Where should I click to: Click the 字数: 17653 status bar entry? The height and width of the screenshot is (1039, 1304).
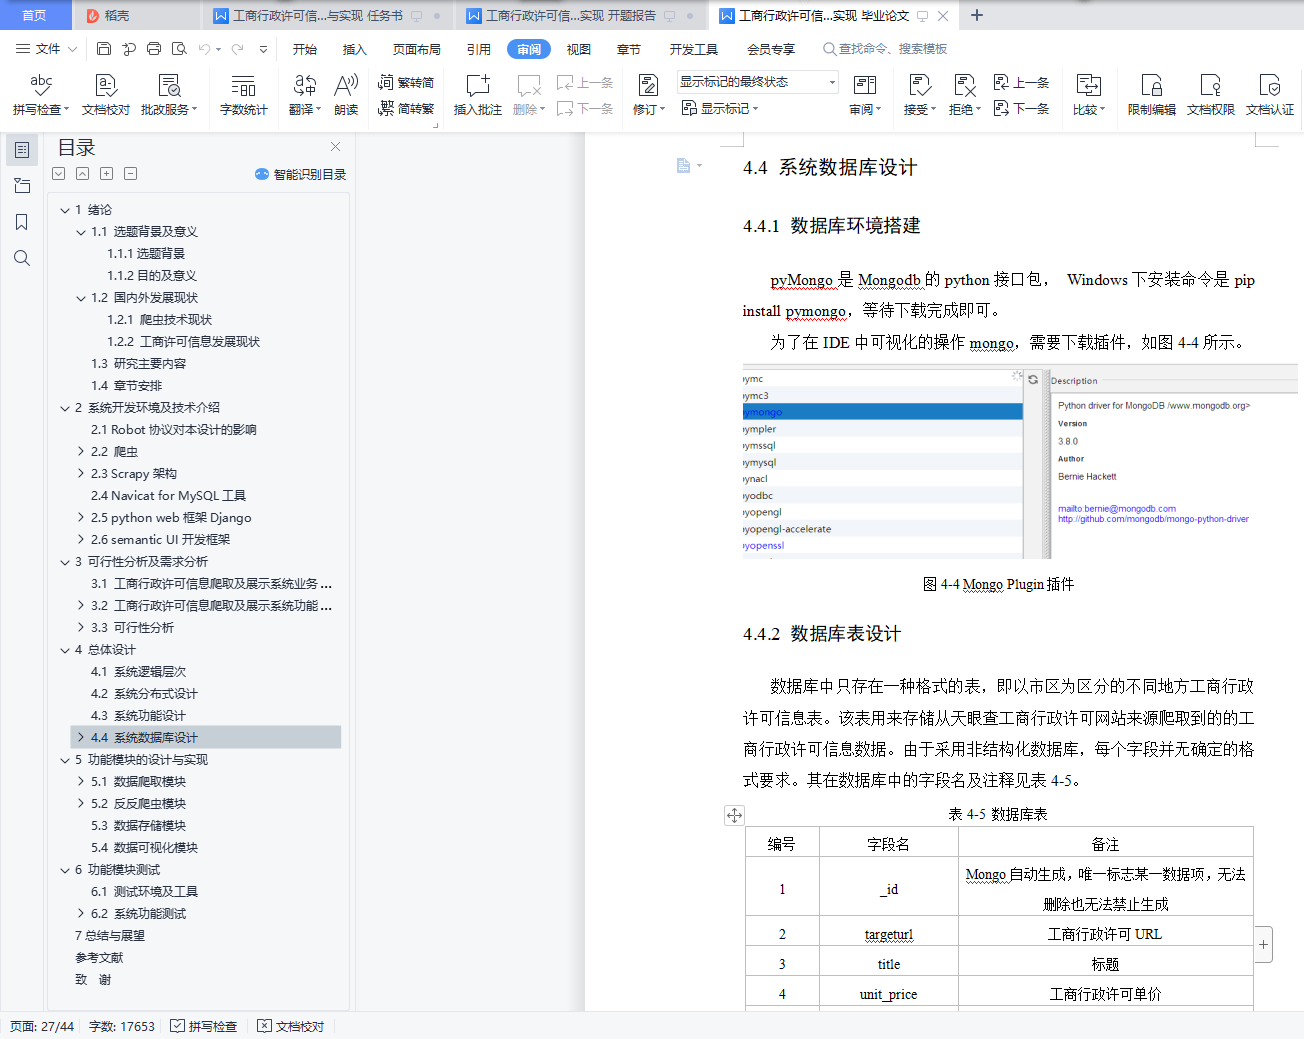(122, 1026)
